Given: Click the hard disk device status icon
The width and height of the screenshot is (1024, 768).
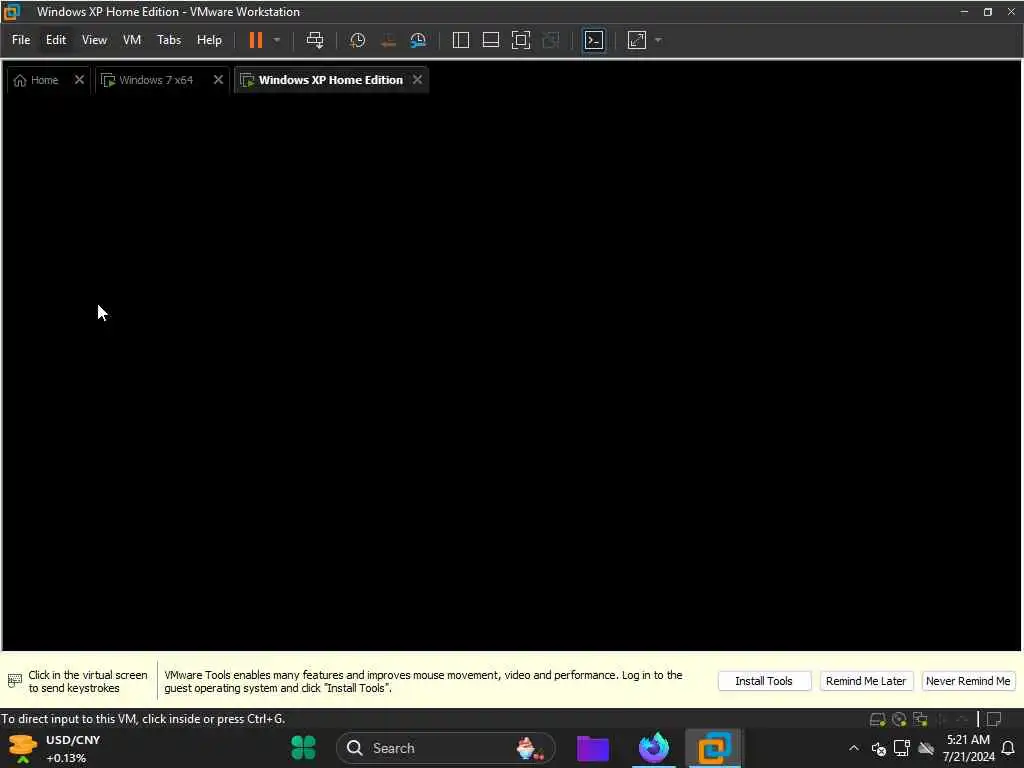Looking at the screenshot, I should click(x=877, y=719).
